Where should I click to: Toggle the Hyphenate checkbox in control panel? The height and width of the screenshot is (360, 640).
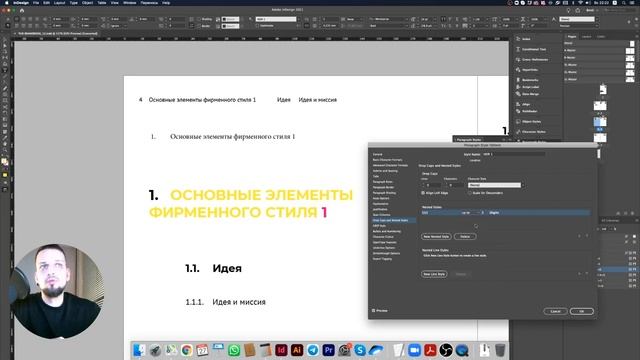[258, 26]
